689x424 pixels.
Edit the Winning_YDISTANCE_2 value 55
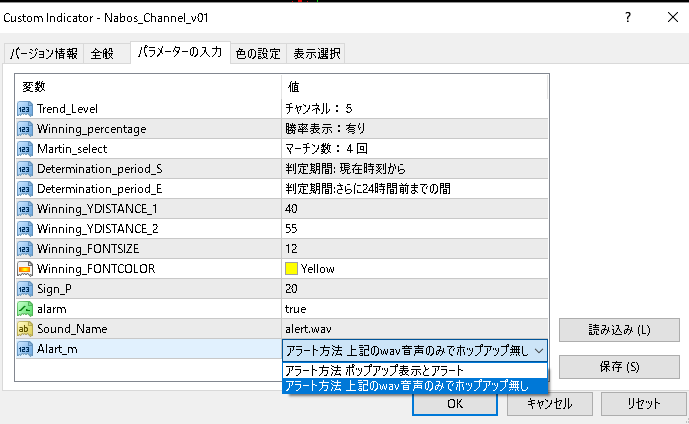point(414,229)
